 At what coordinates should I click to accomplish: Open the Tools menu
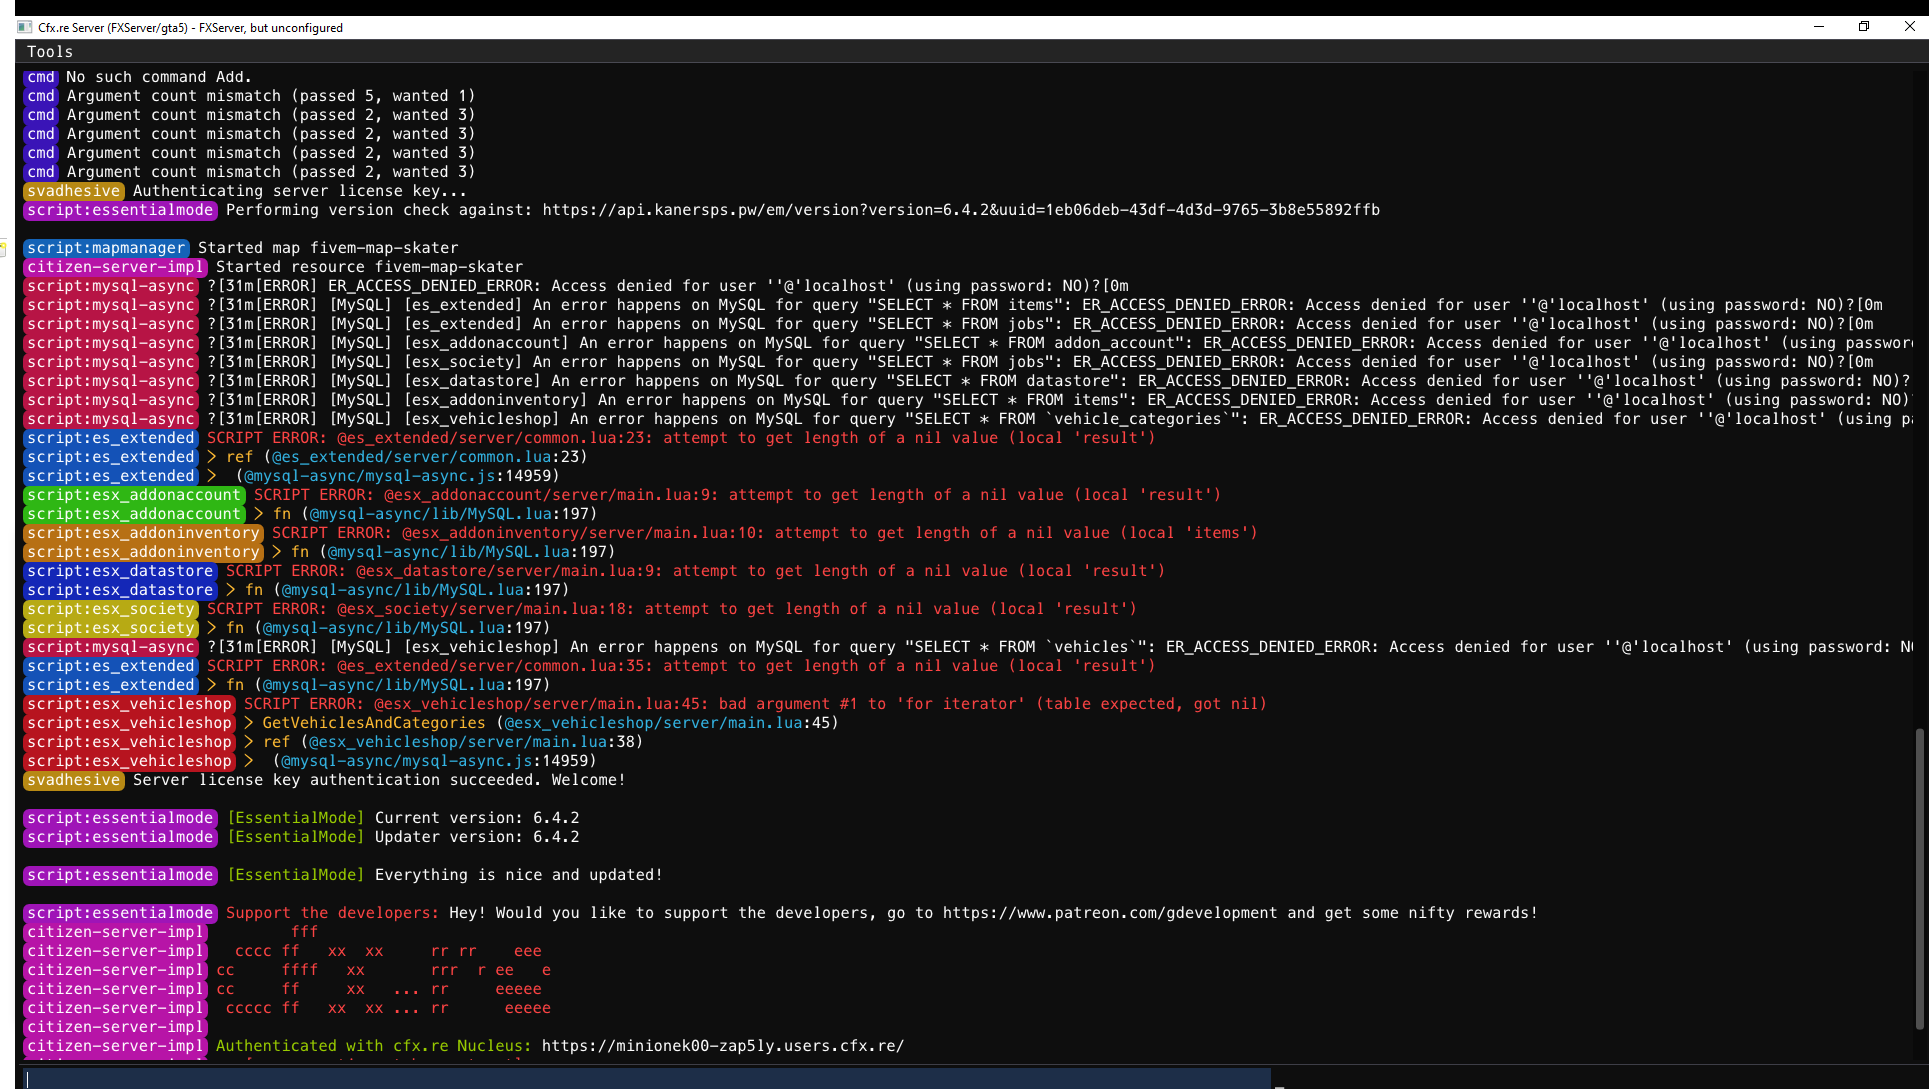point(49,52)
